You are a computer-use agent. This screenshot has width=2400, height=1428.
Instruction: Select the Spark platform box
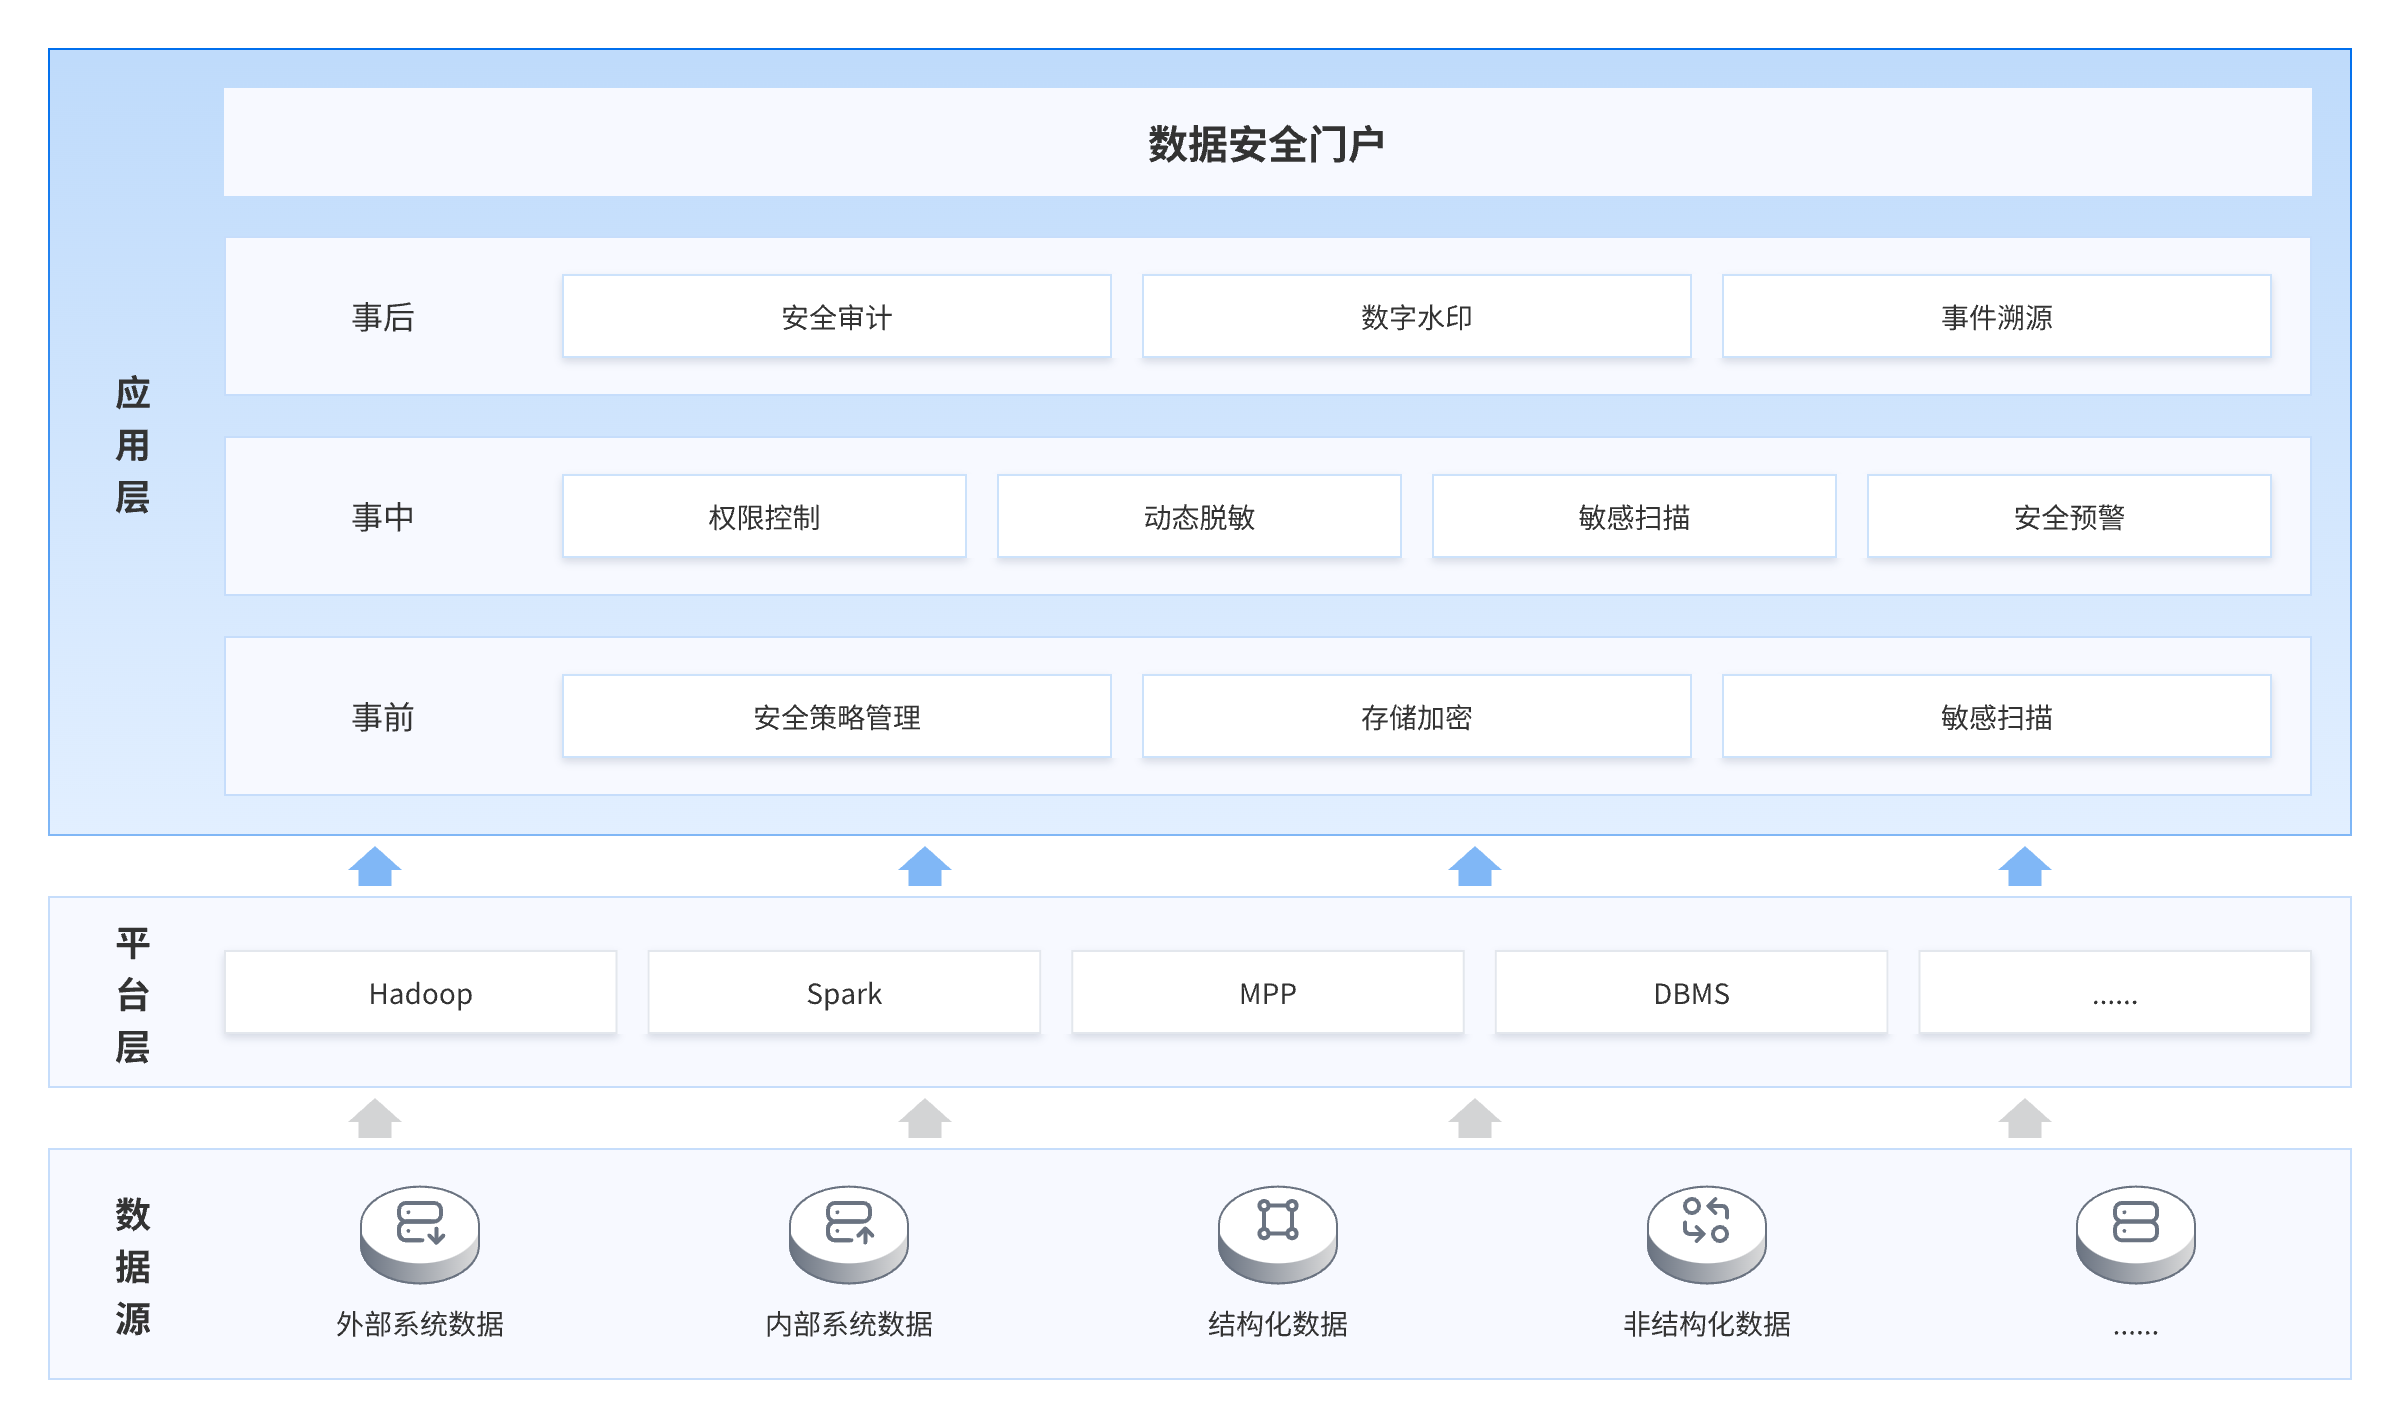(844, 993)
